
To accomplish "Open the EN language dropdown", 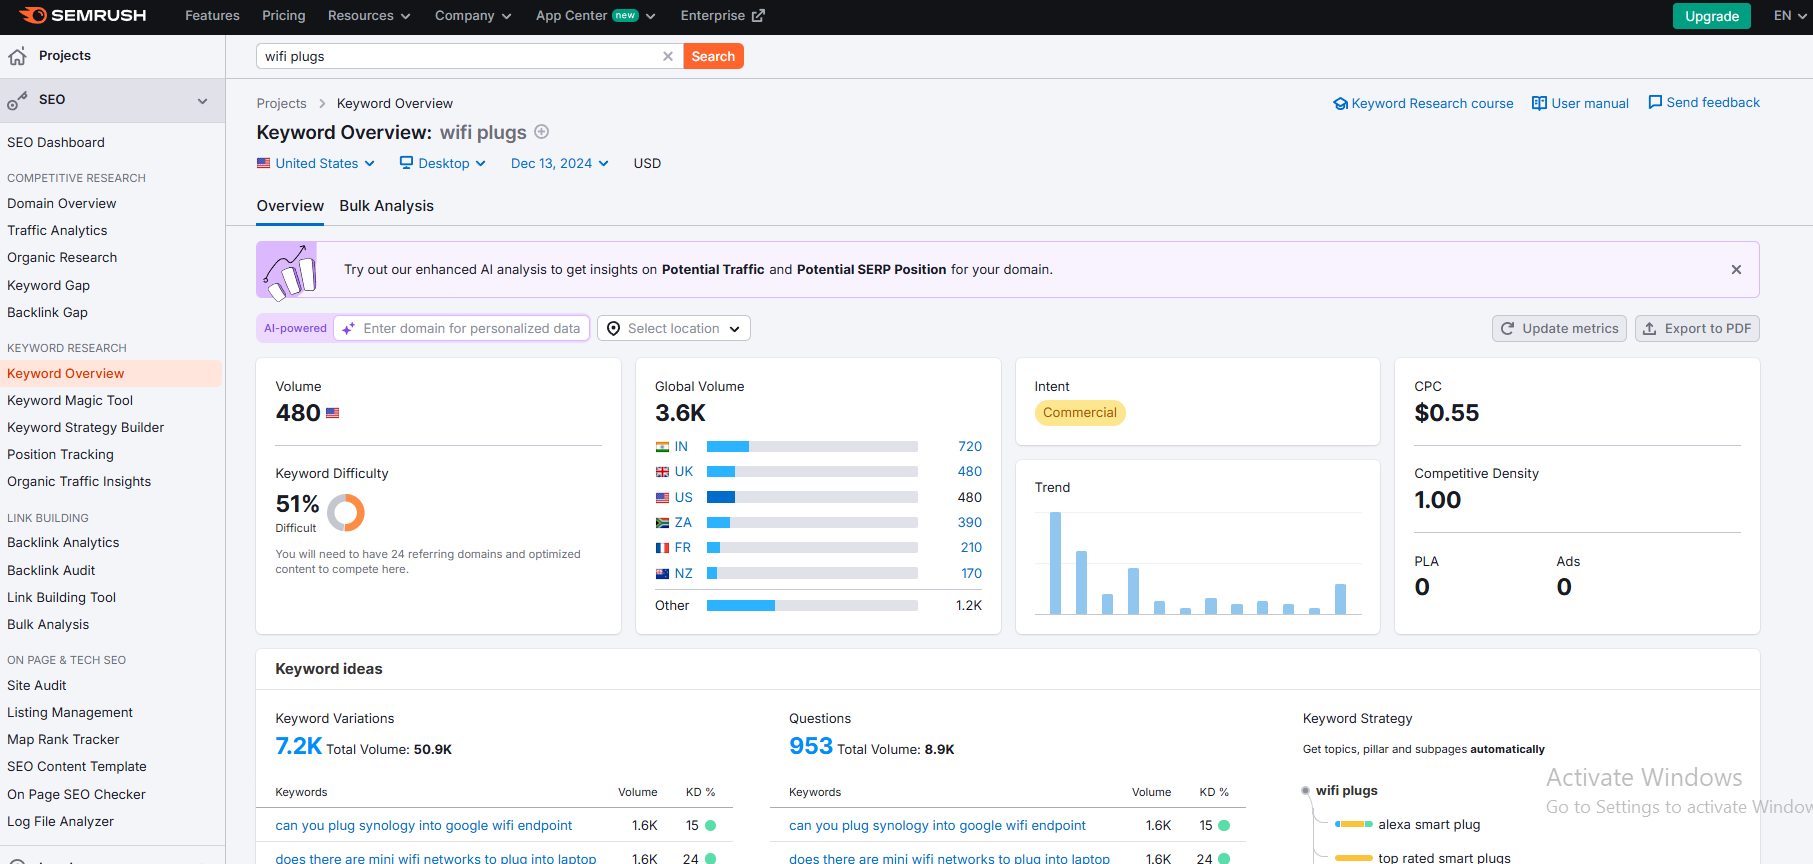I will (x=1790, y=16).
